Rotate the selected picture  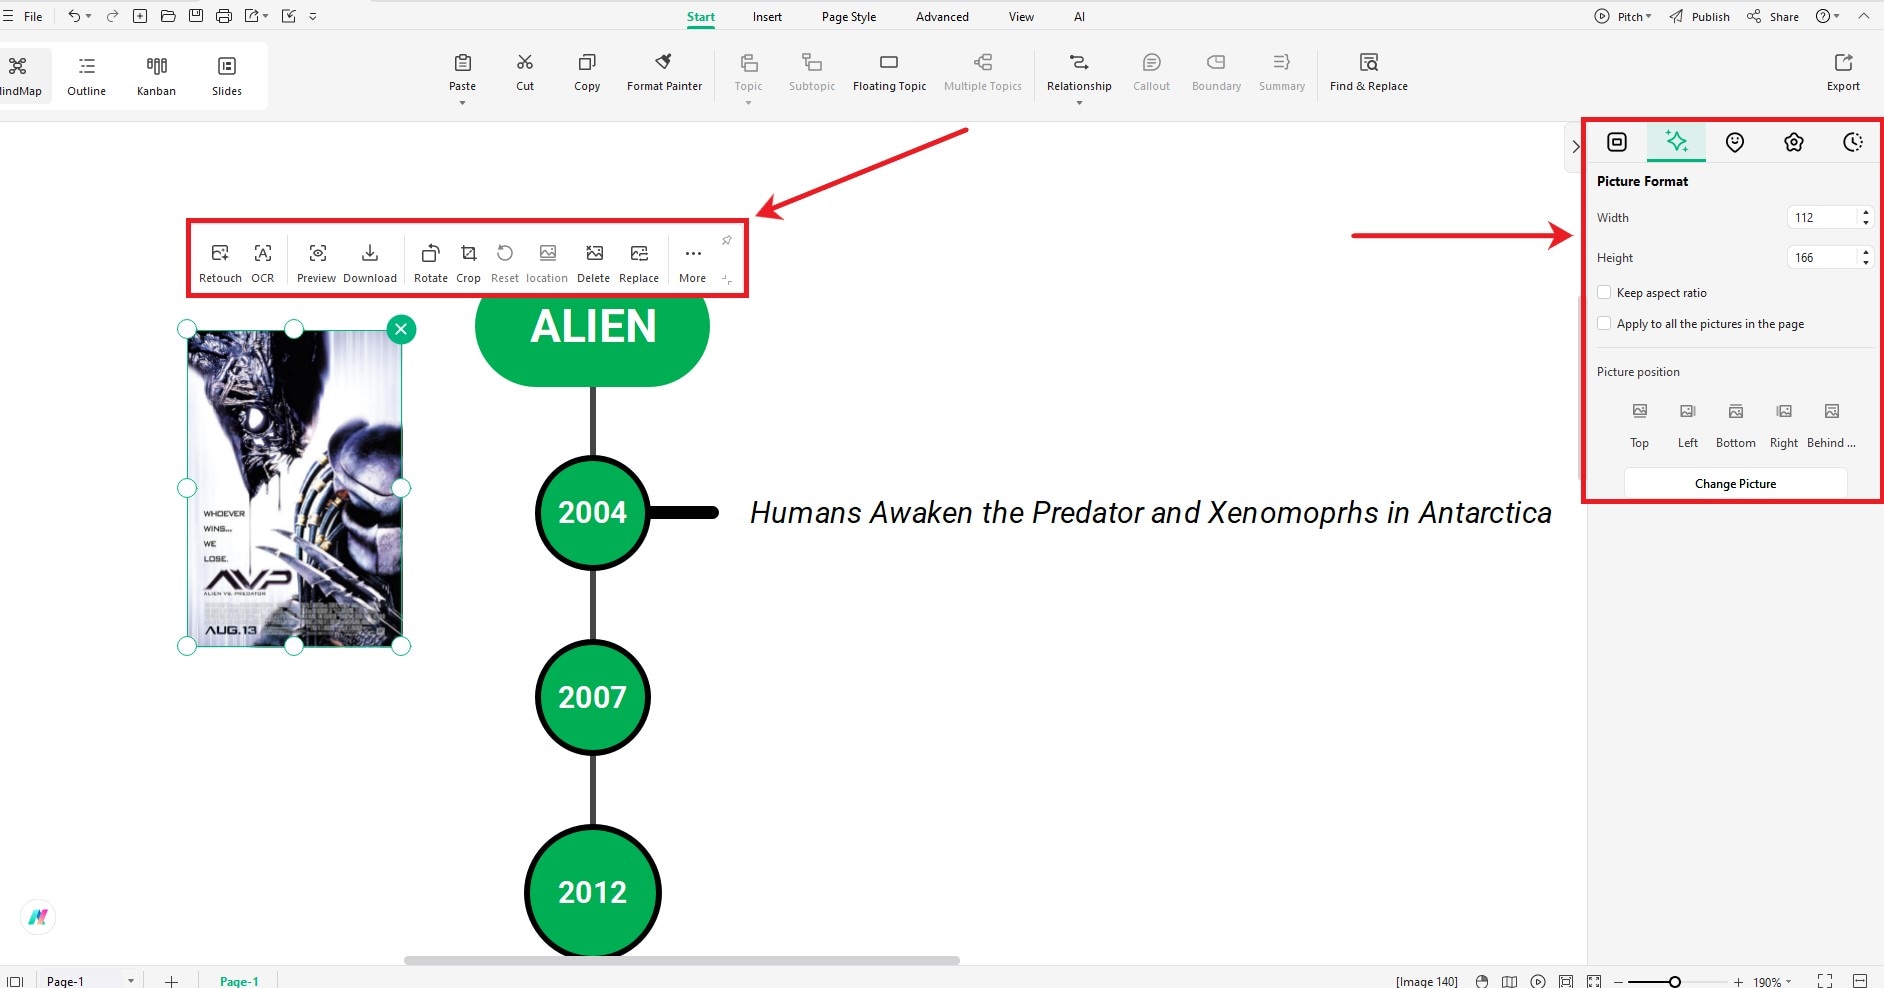coord(431,264)
